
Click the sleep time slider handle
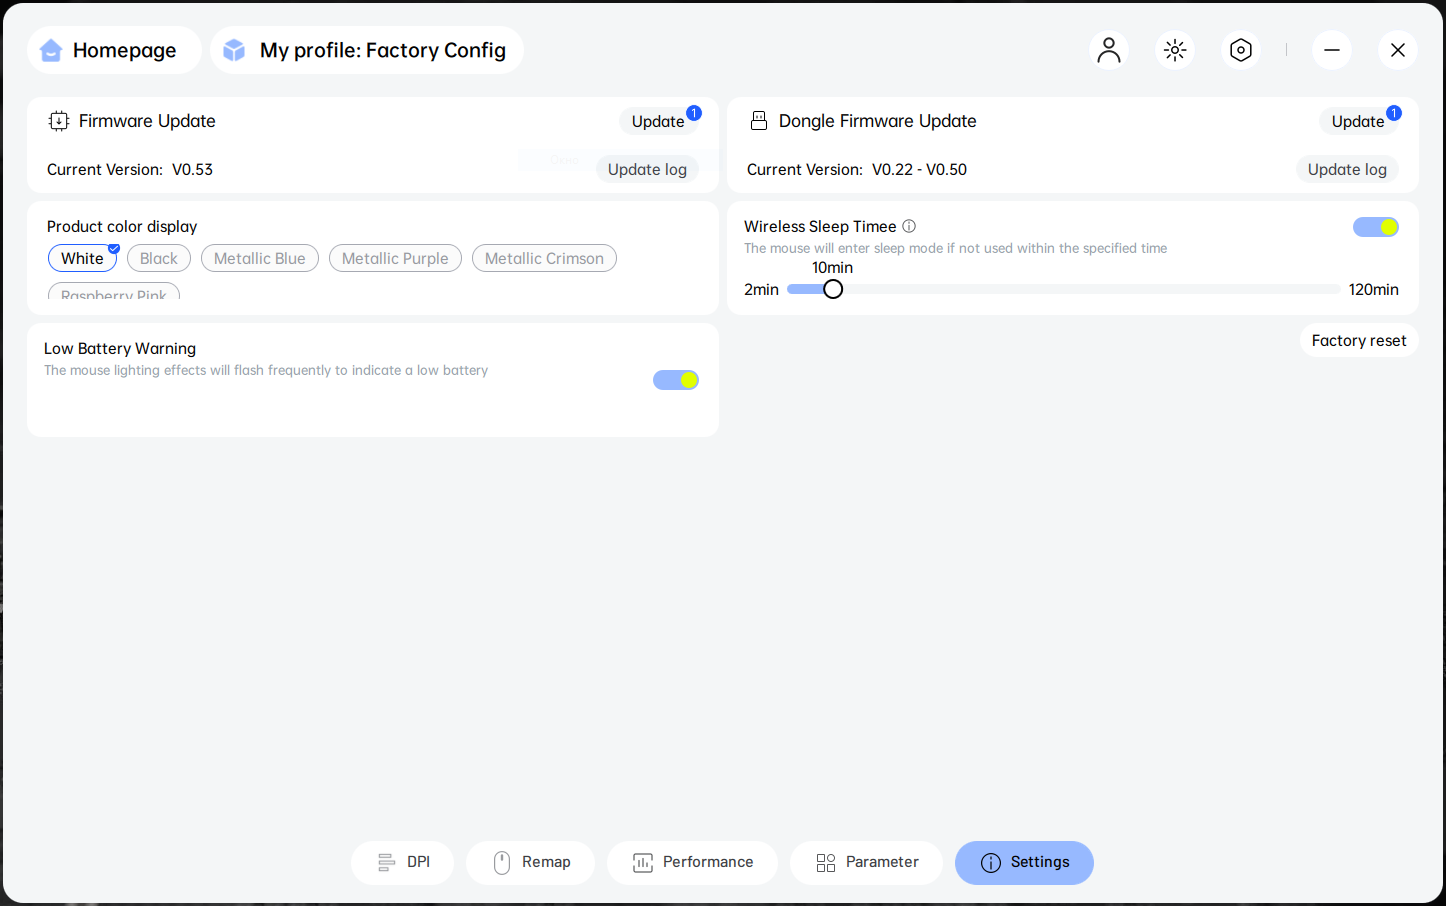[x=833, y=289]
